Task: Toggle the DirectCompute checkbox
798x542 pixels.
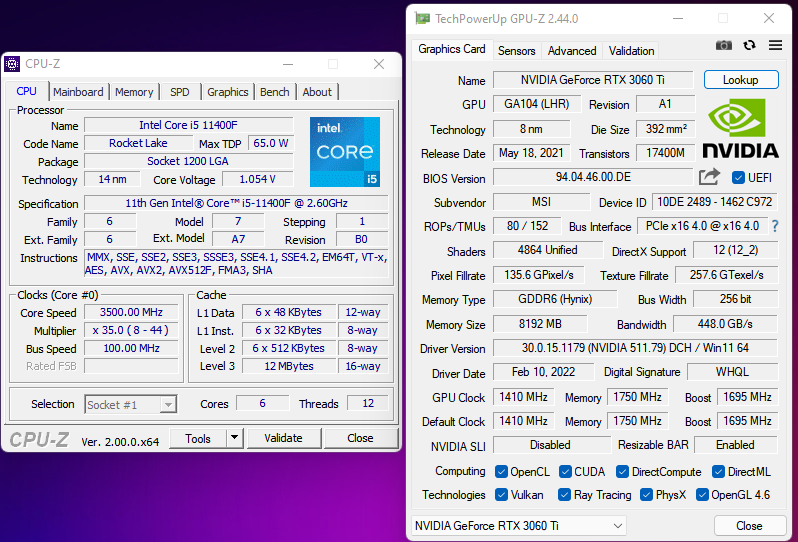Action: [622, 472]
